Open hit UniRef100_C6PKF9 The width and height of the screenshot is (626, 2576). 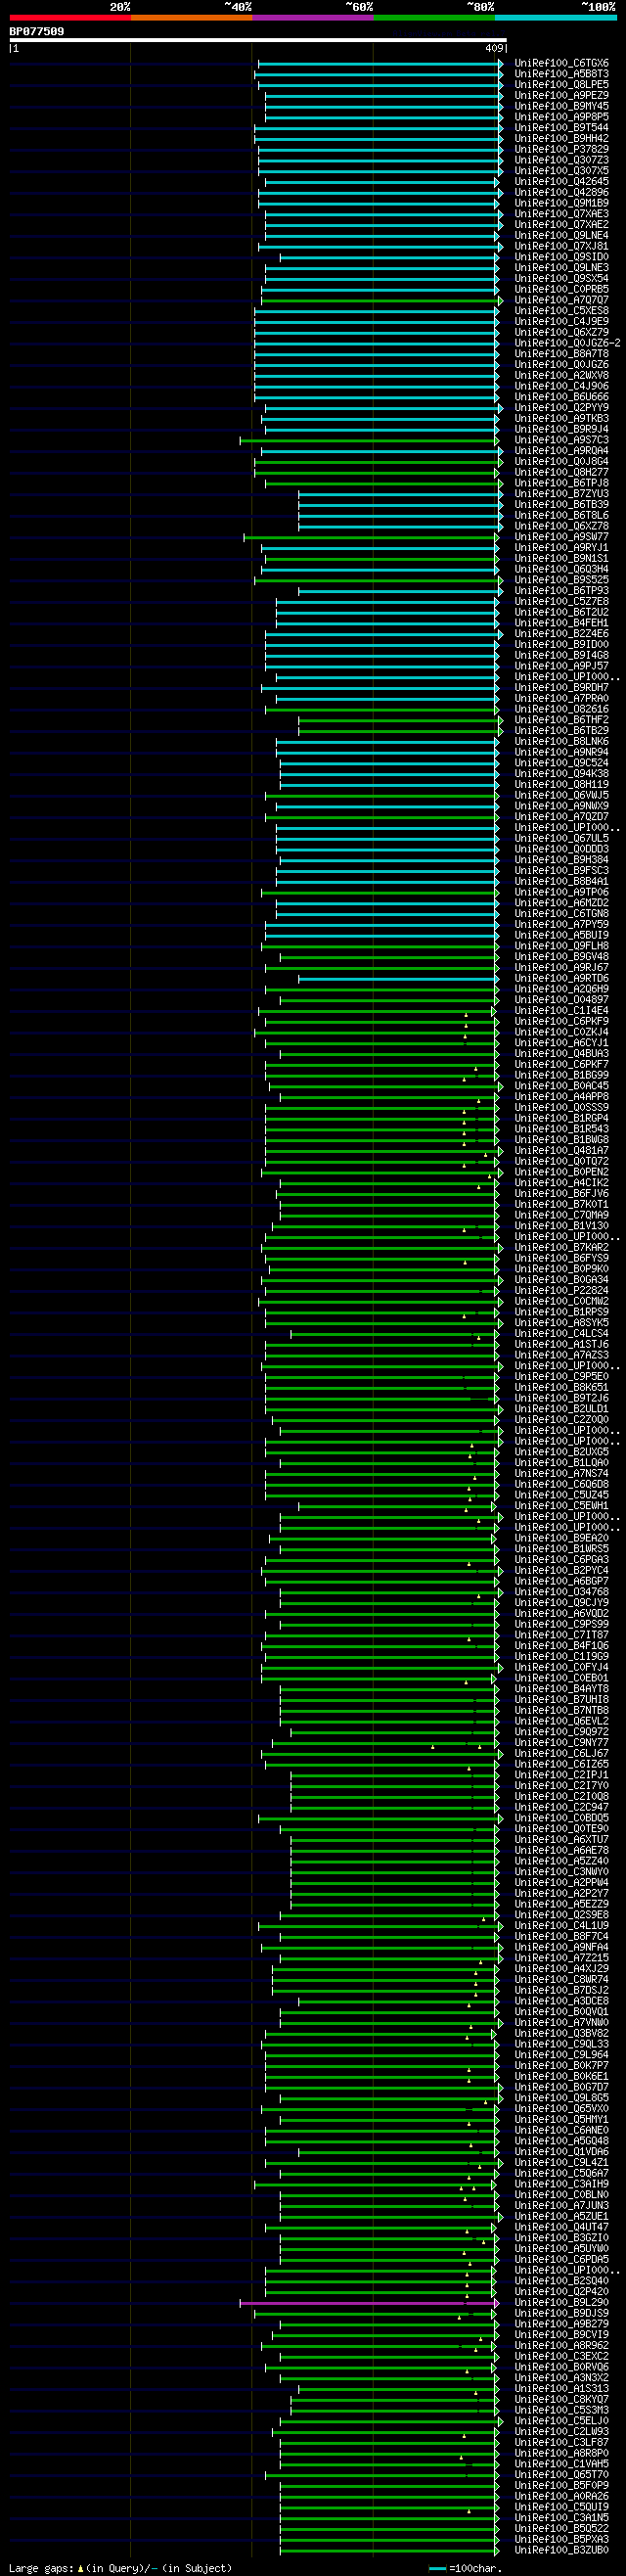tap(561, 1022)
